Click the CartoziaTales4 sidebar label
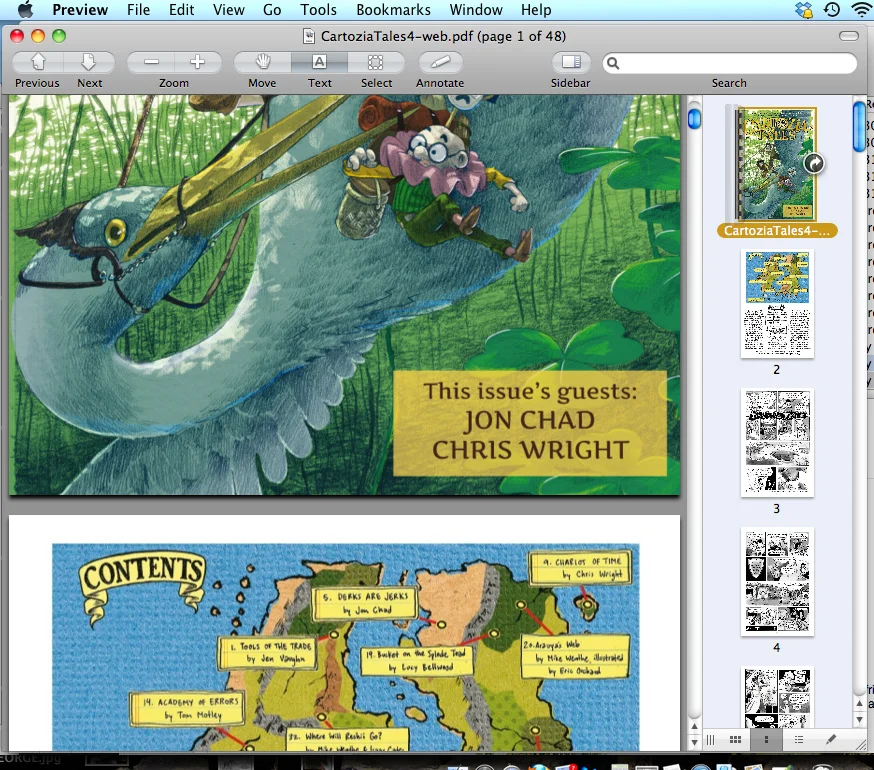The width and height of the screenshot is (874, 770). 776,231
